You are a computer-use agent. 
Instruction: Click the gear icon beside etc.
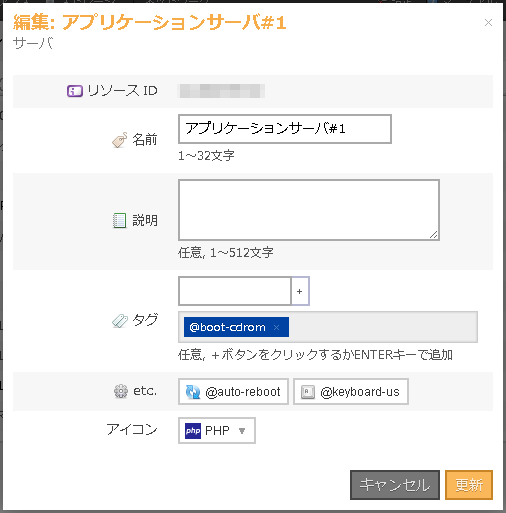pos(121,391)
